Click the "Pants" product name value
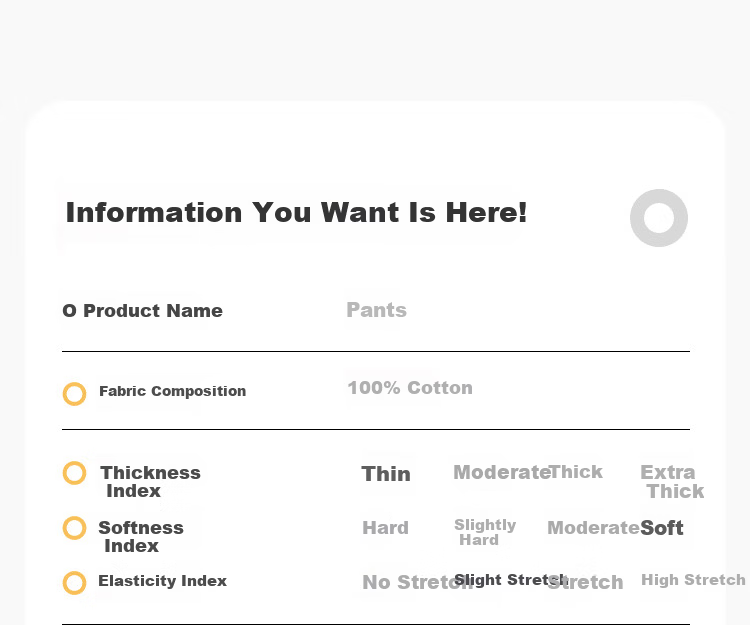 pyautogui.click(x=376, y=310)
